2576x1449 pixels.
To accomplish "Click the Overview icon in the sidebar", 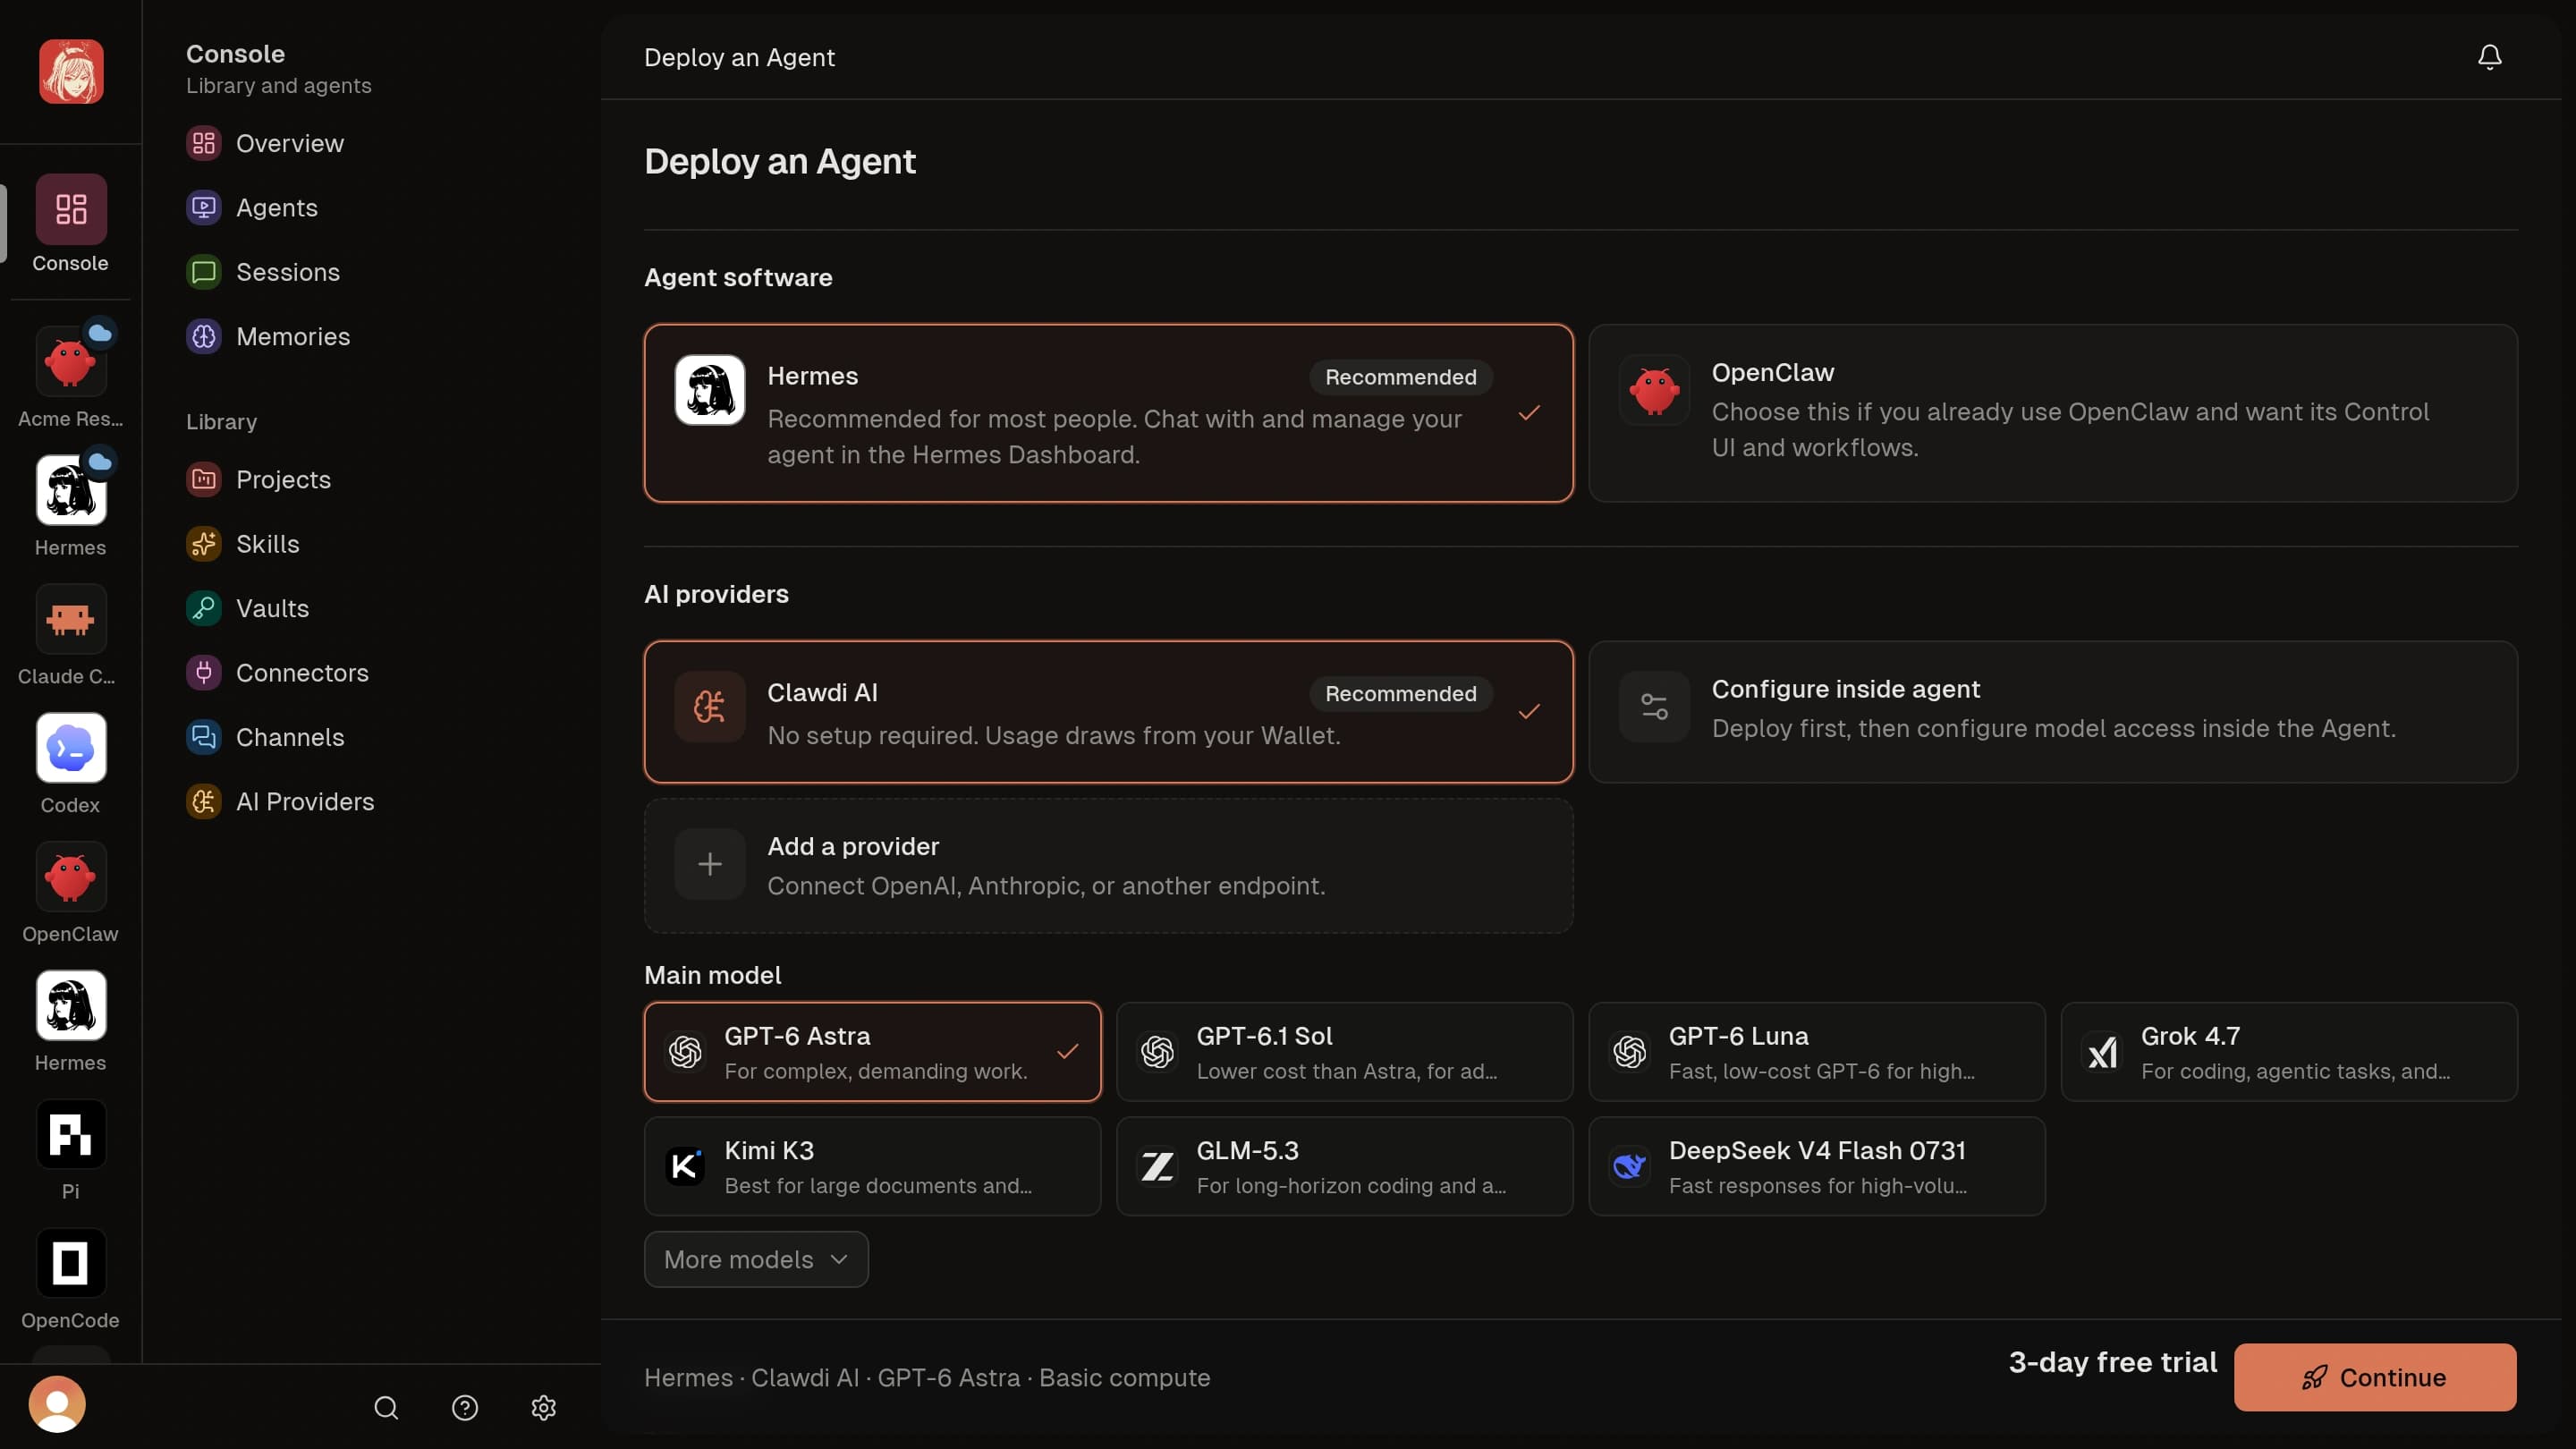I will click(x=204, y=143).
